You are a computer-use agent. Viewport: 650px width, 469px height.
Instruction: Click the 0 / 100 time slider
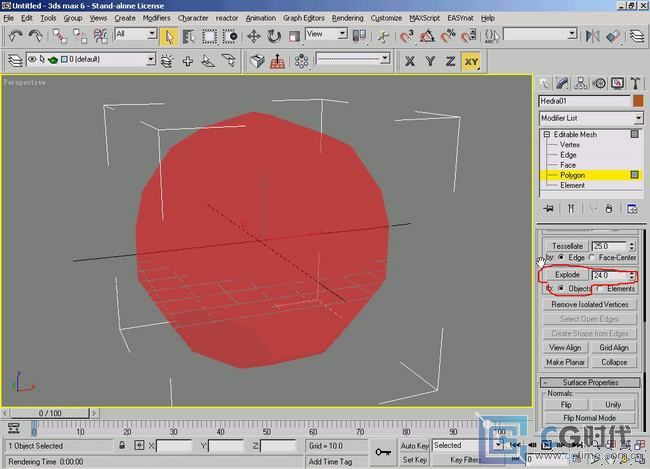pyautogui.click(x=50, y=413)
